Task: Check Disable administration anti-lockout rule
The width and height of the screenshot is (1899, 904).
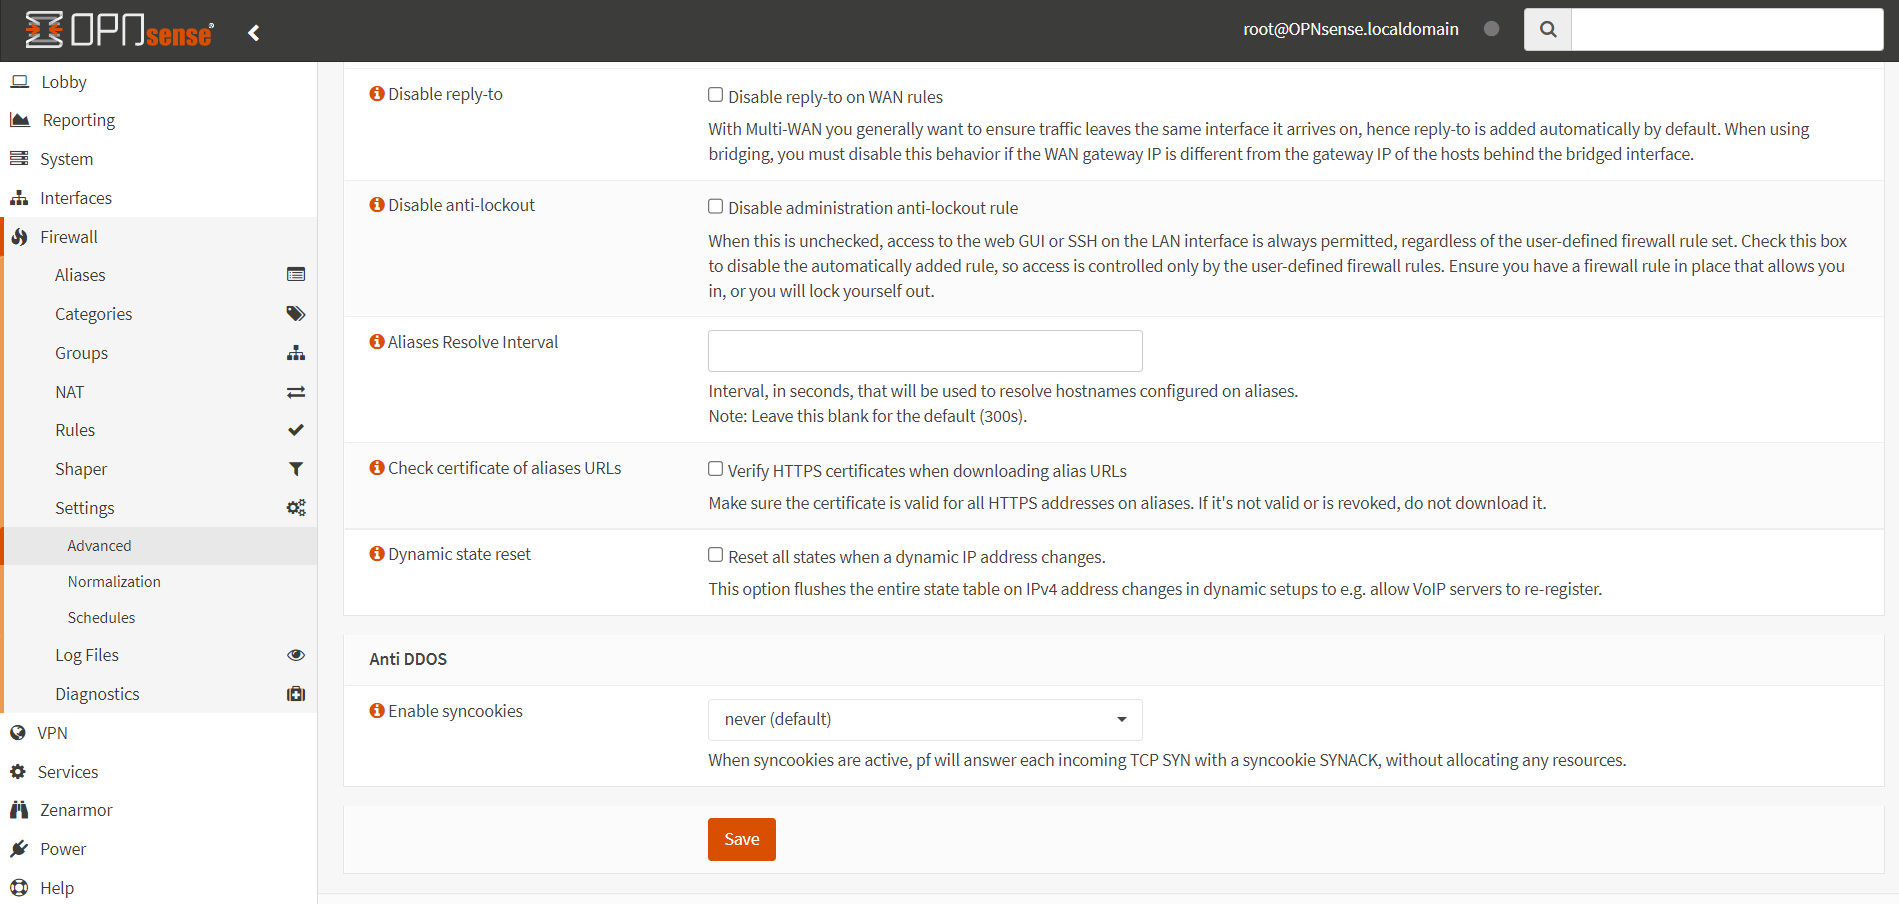Action: pyautogui.click(x=716, y=206)
